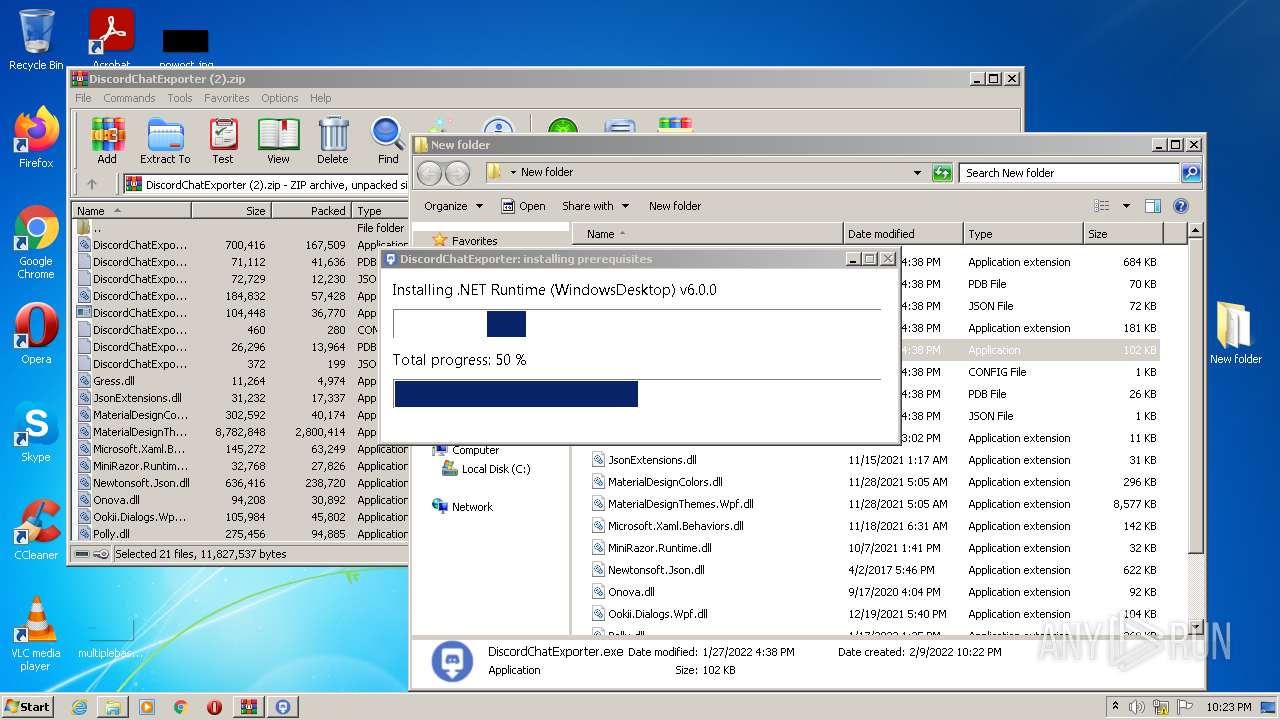Click the search magnifier in Explorer

tap(1190, 173)
